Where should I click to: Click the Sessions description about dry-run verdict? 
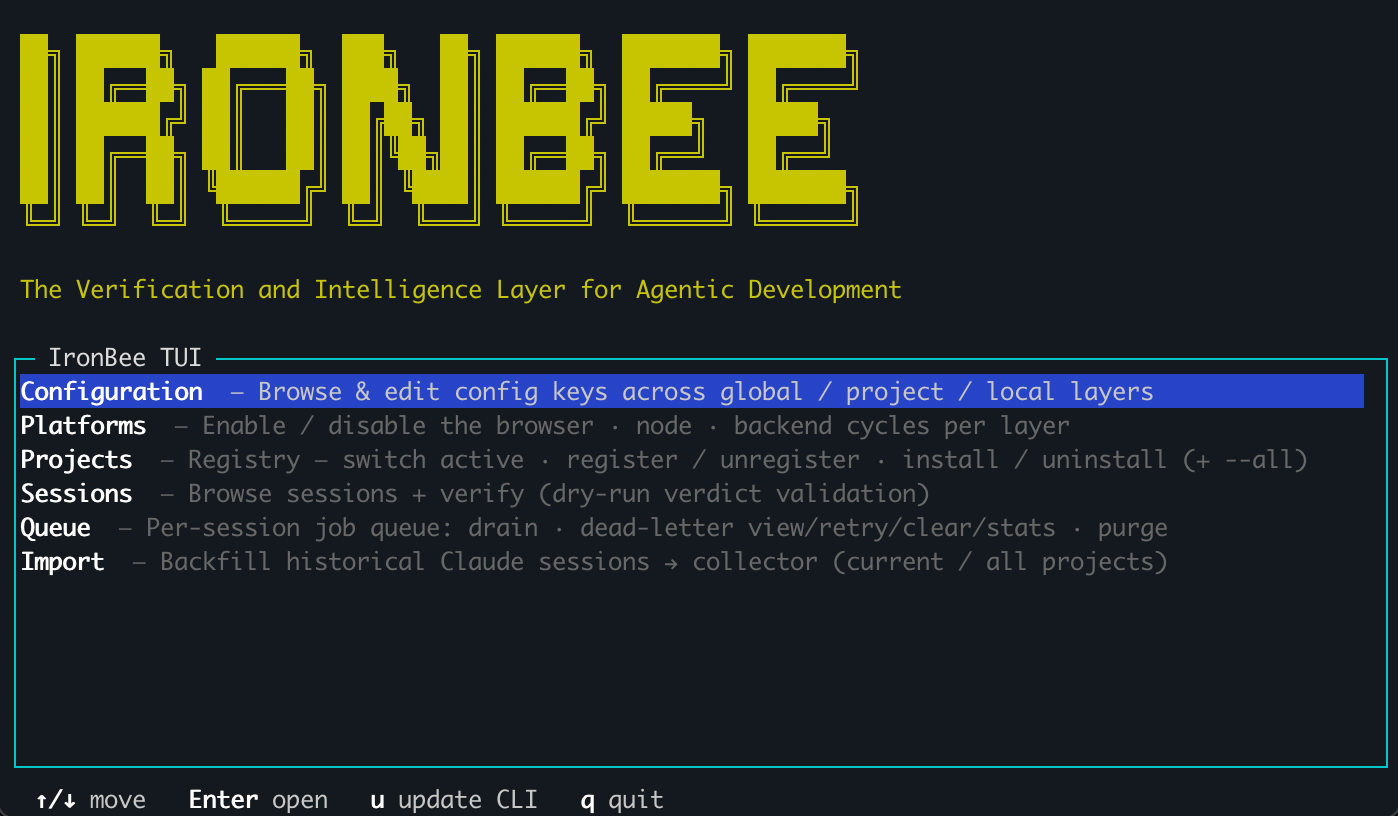[x=559, y=494]
